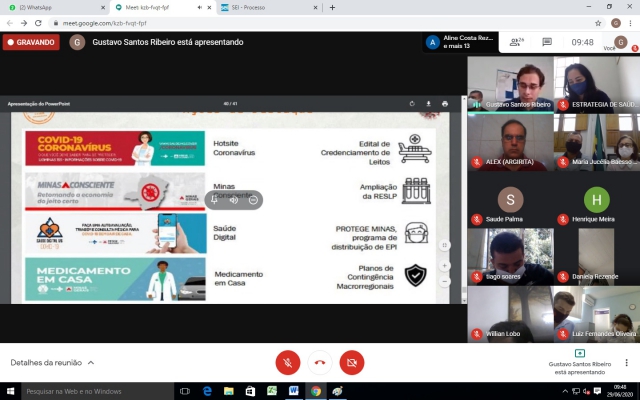
Task: Open File Explorer from taskbar
Action: (x=229, y=391)
